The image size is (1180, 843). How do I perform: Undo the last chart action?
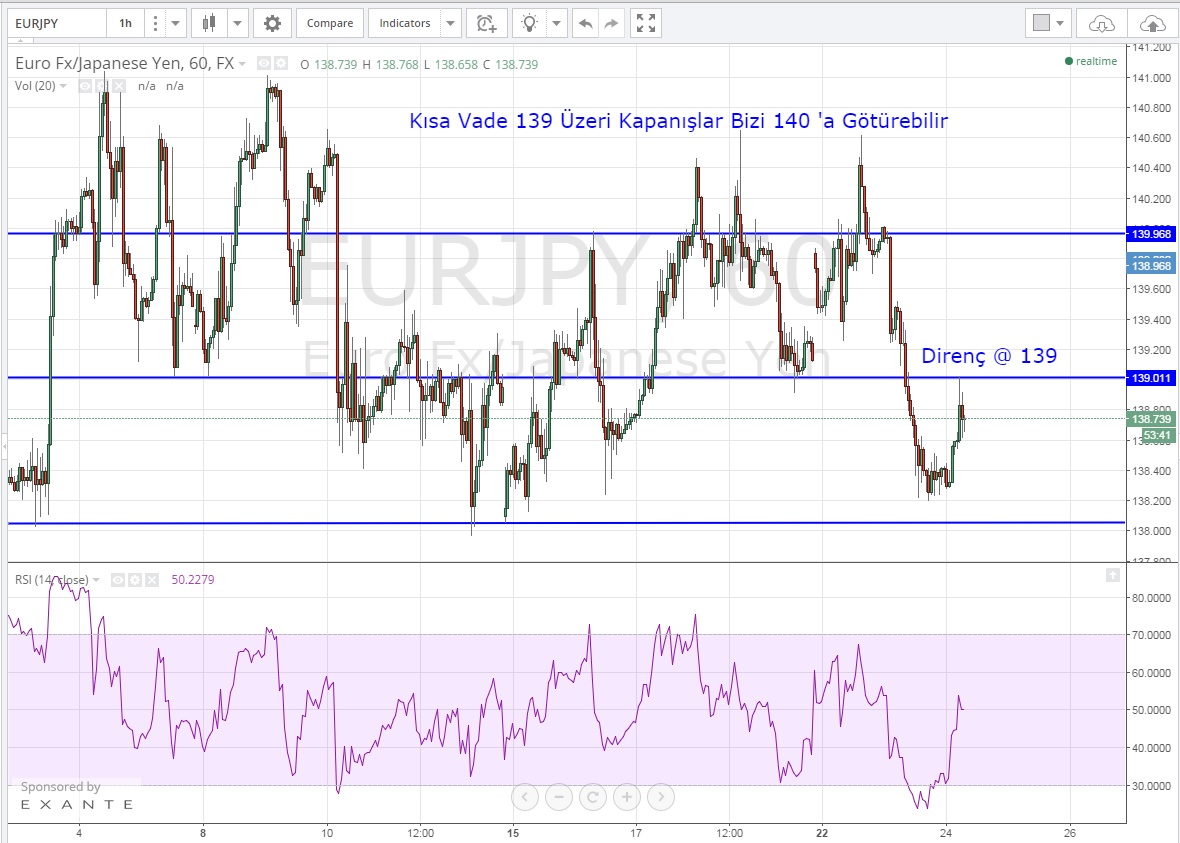click(x=586, y=22)
